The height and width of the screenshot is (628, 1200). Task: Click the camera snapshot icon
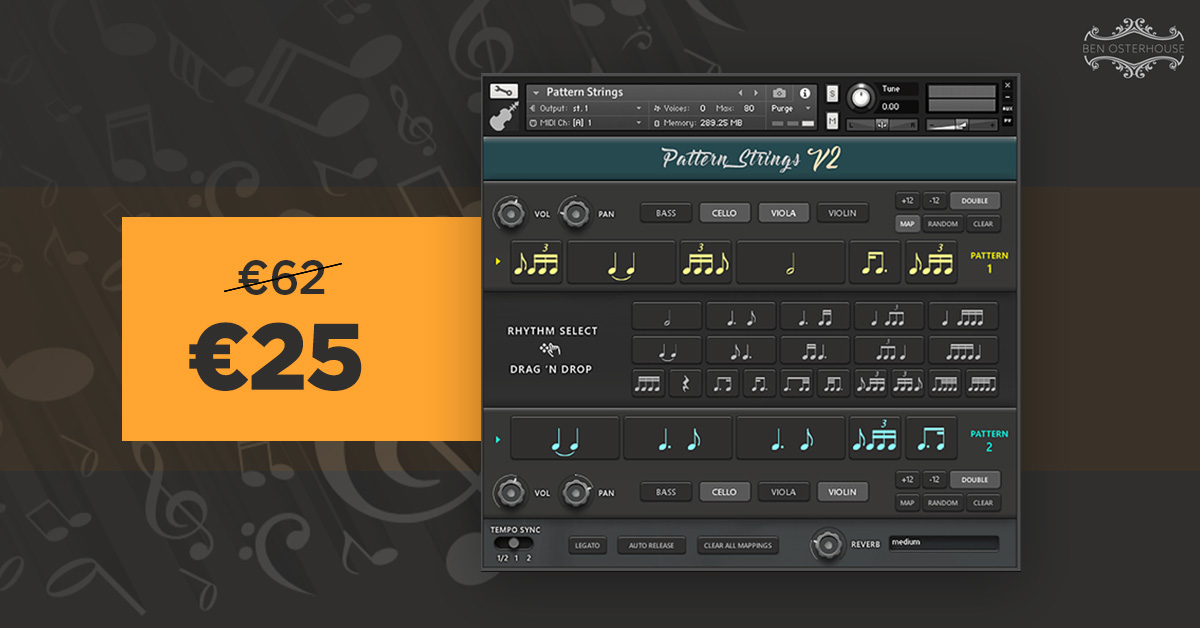[780, 93]
